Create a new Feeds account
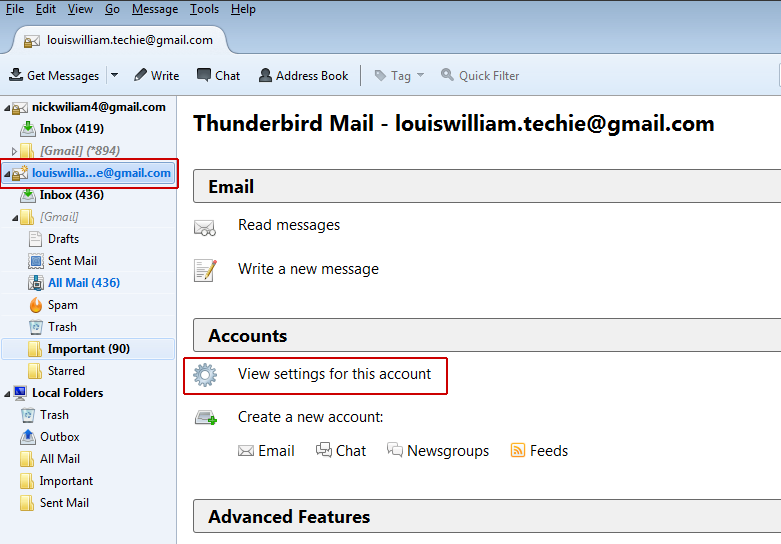Screen dimensions: 781x544 tap(539, 451)
